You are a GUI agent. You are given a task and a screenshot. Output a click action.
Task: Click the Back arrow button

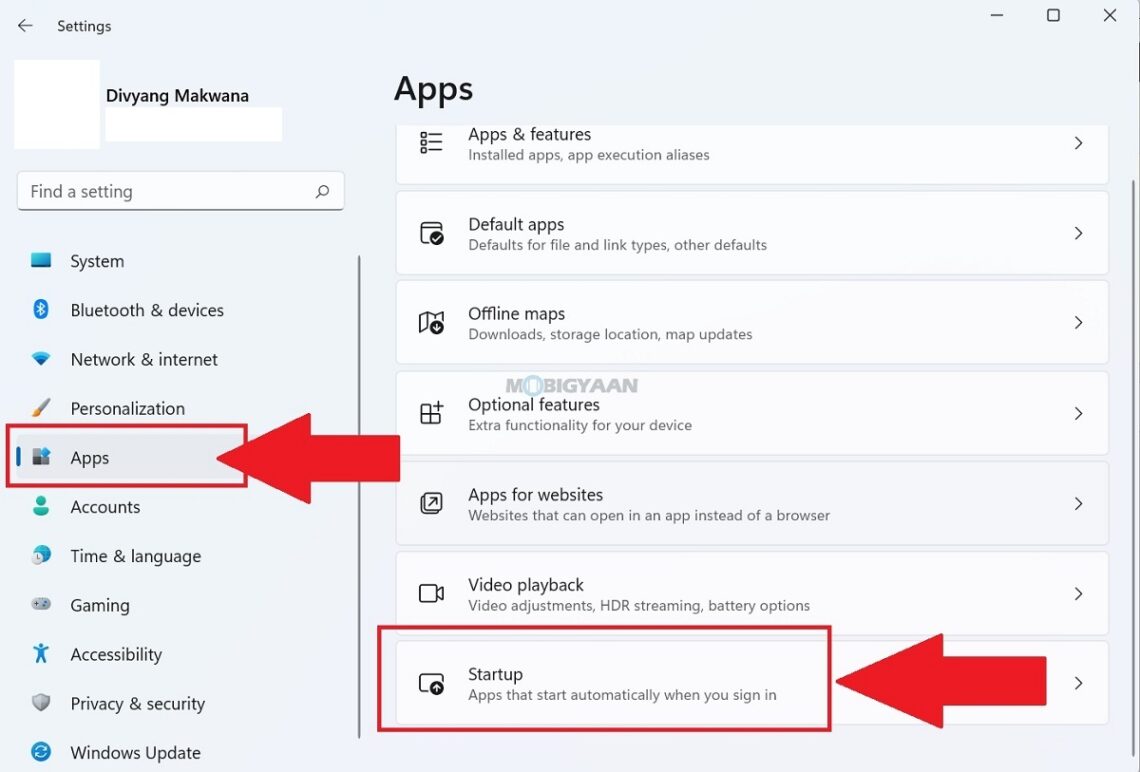[x=24, y=26]
